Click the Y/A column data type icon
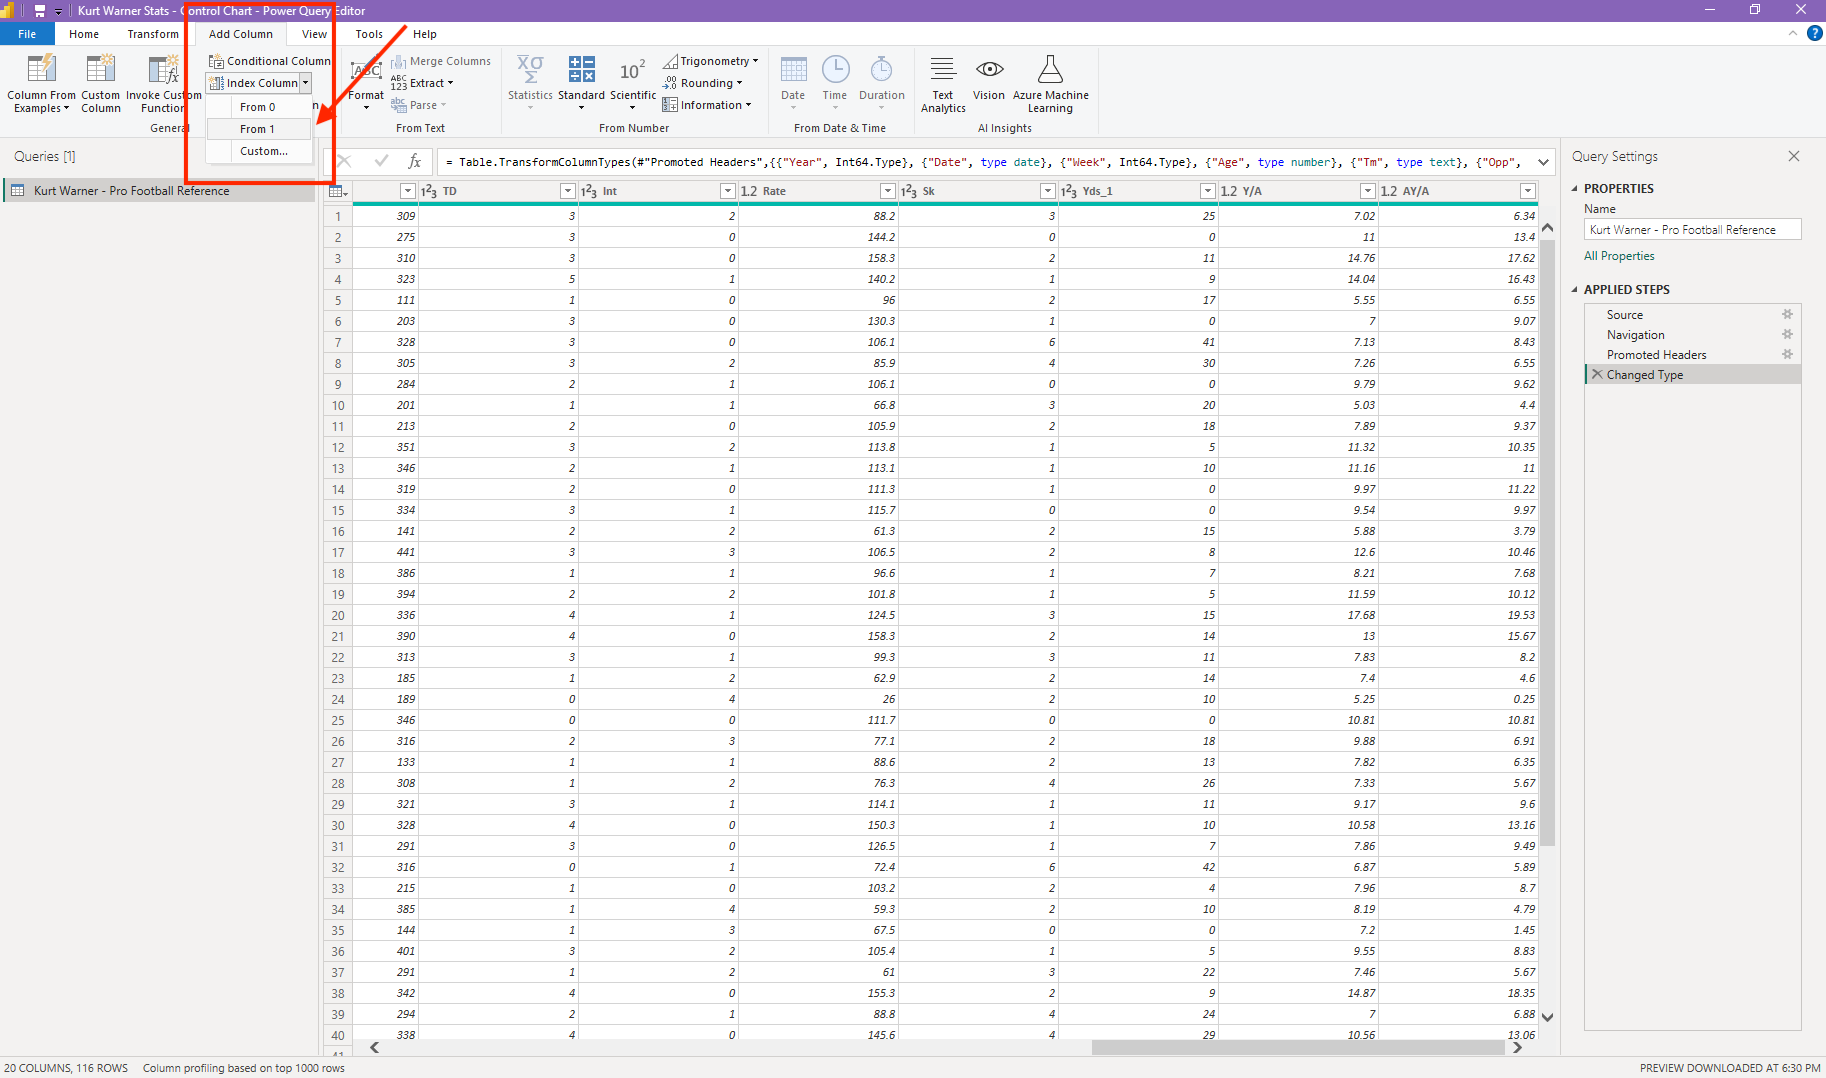Screen dimensions: 1826x1078 (x=1229, y=191)
